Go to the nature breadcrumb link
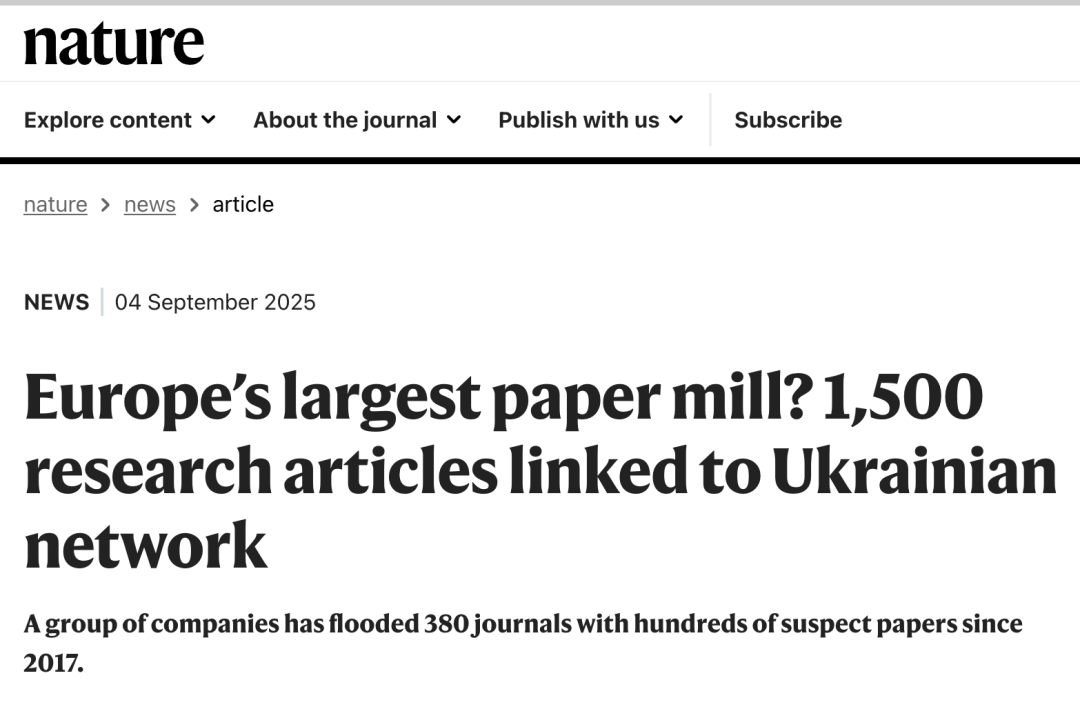 (55, 205)
